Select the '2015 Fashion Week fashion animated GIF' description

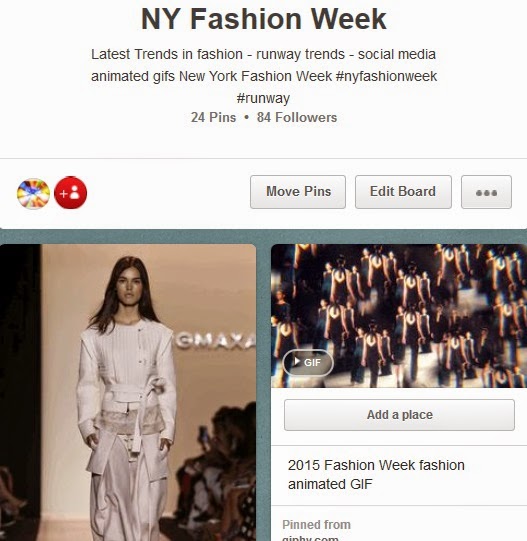click(x=376, y=474)
